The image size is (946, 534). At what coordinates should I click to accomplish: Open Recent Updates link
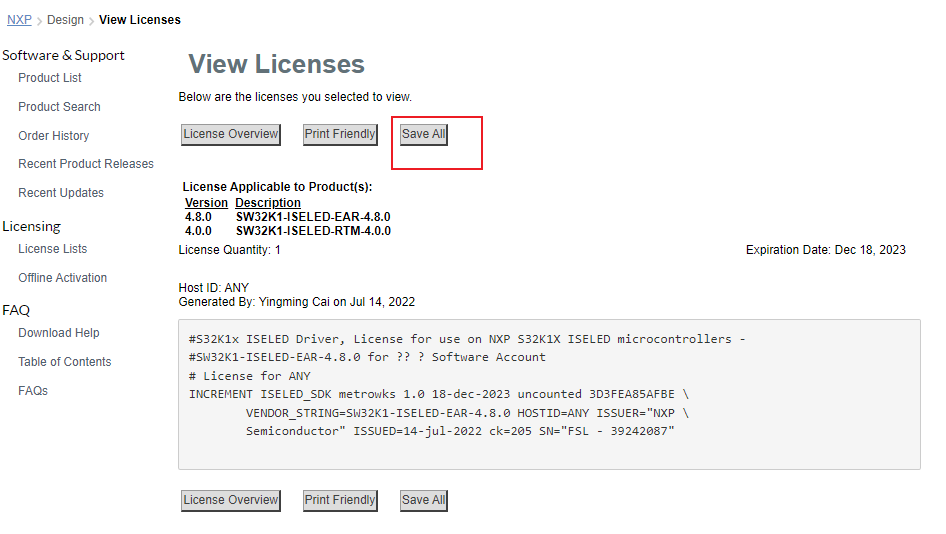pos(61,193)
